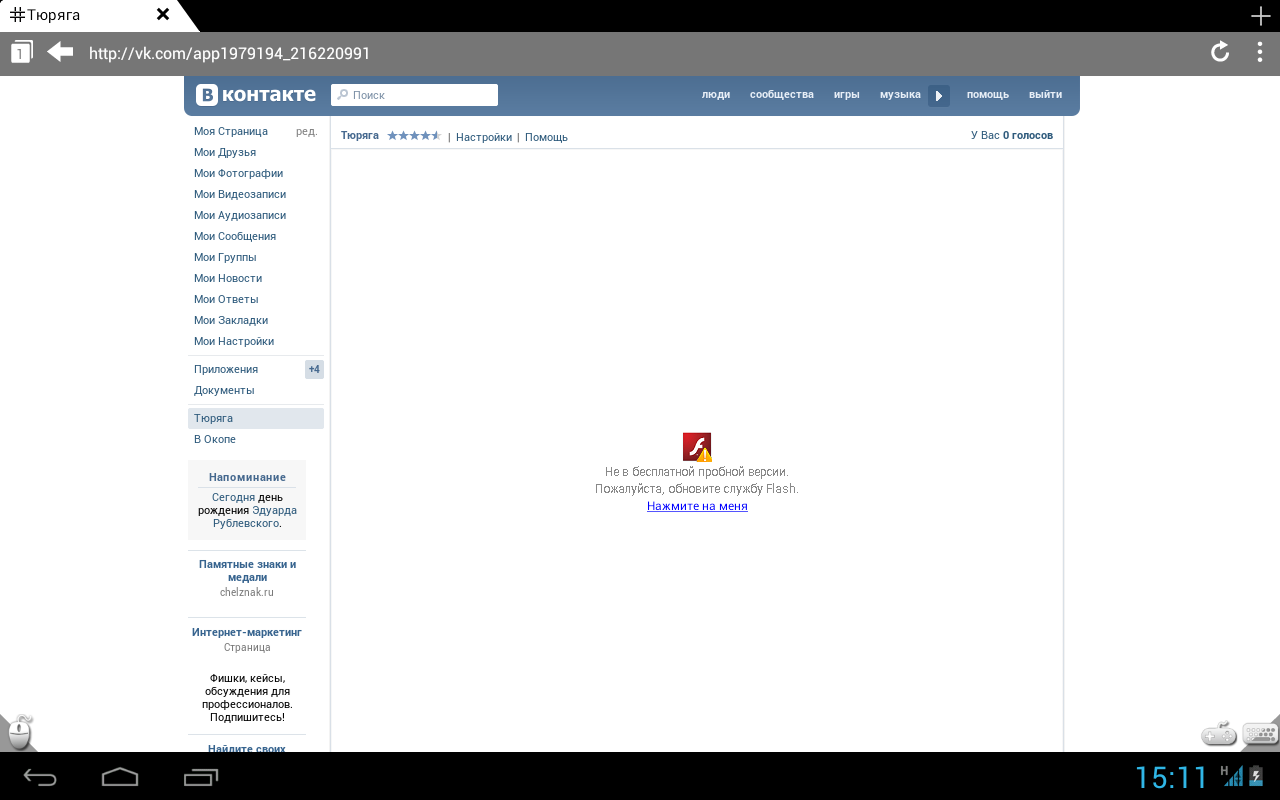Open Эдуарда Рублевского profile link

click(x=255, y=516)
